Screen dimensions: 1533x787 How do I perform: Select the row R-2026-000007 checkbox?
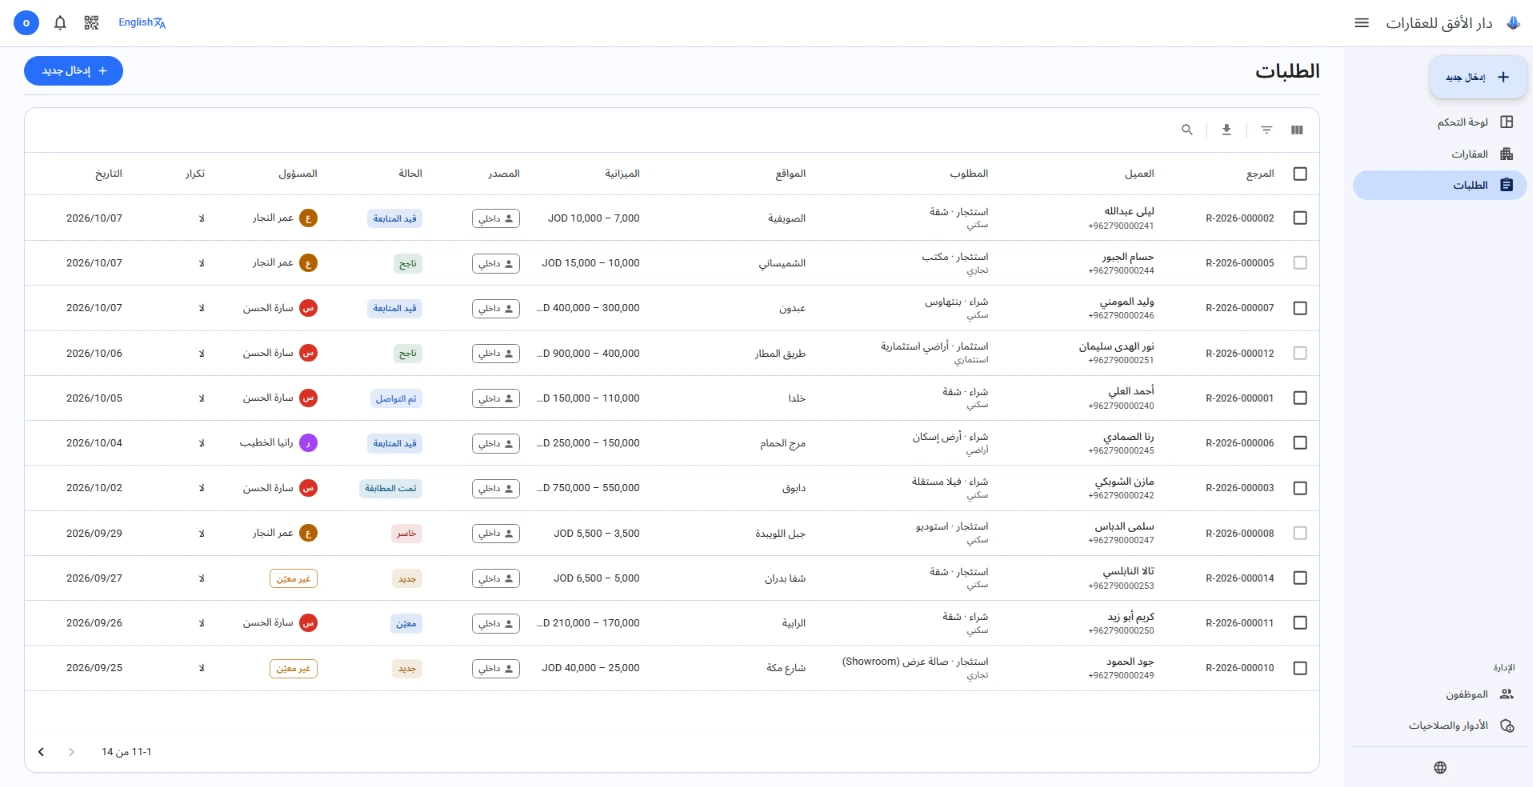click(x=1300, y=308)
